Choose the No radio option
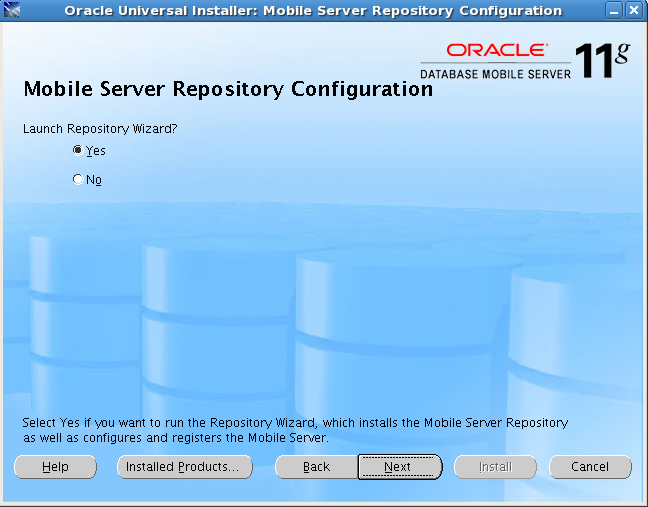This screenshot has width=648, height=507. (78, 180)
